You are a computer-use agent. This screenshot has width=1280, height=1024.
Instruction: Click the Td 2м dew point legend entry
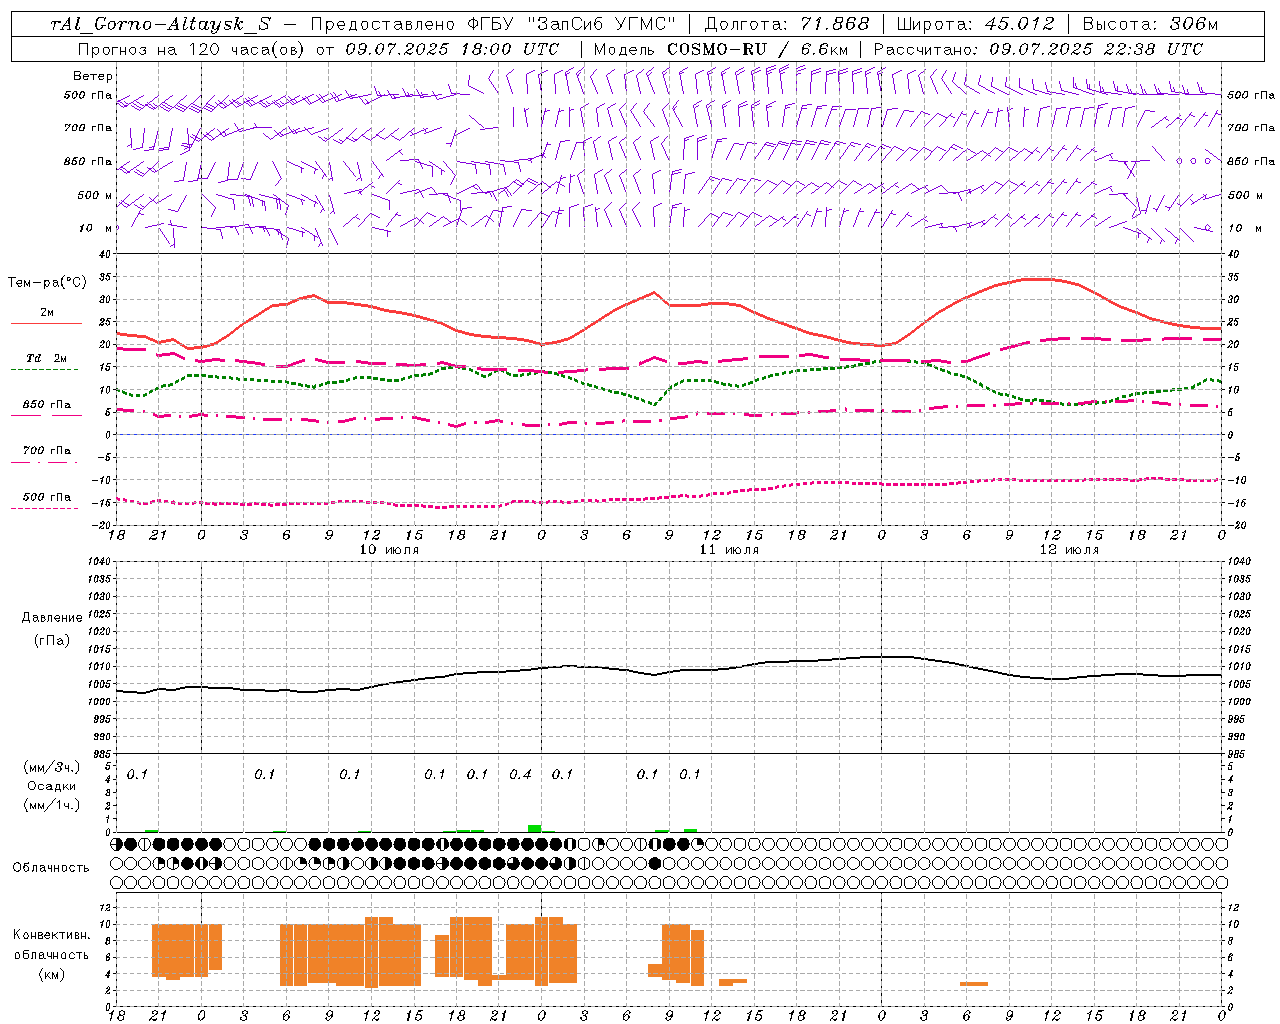46,358
